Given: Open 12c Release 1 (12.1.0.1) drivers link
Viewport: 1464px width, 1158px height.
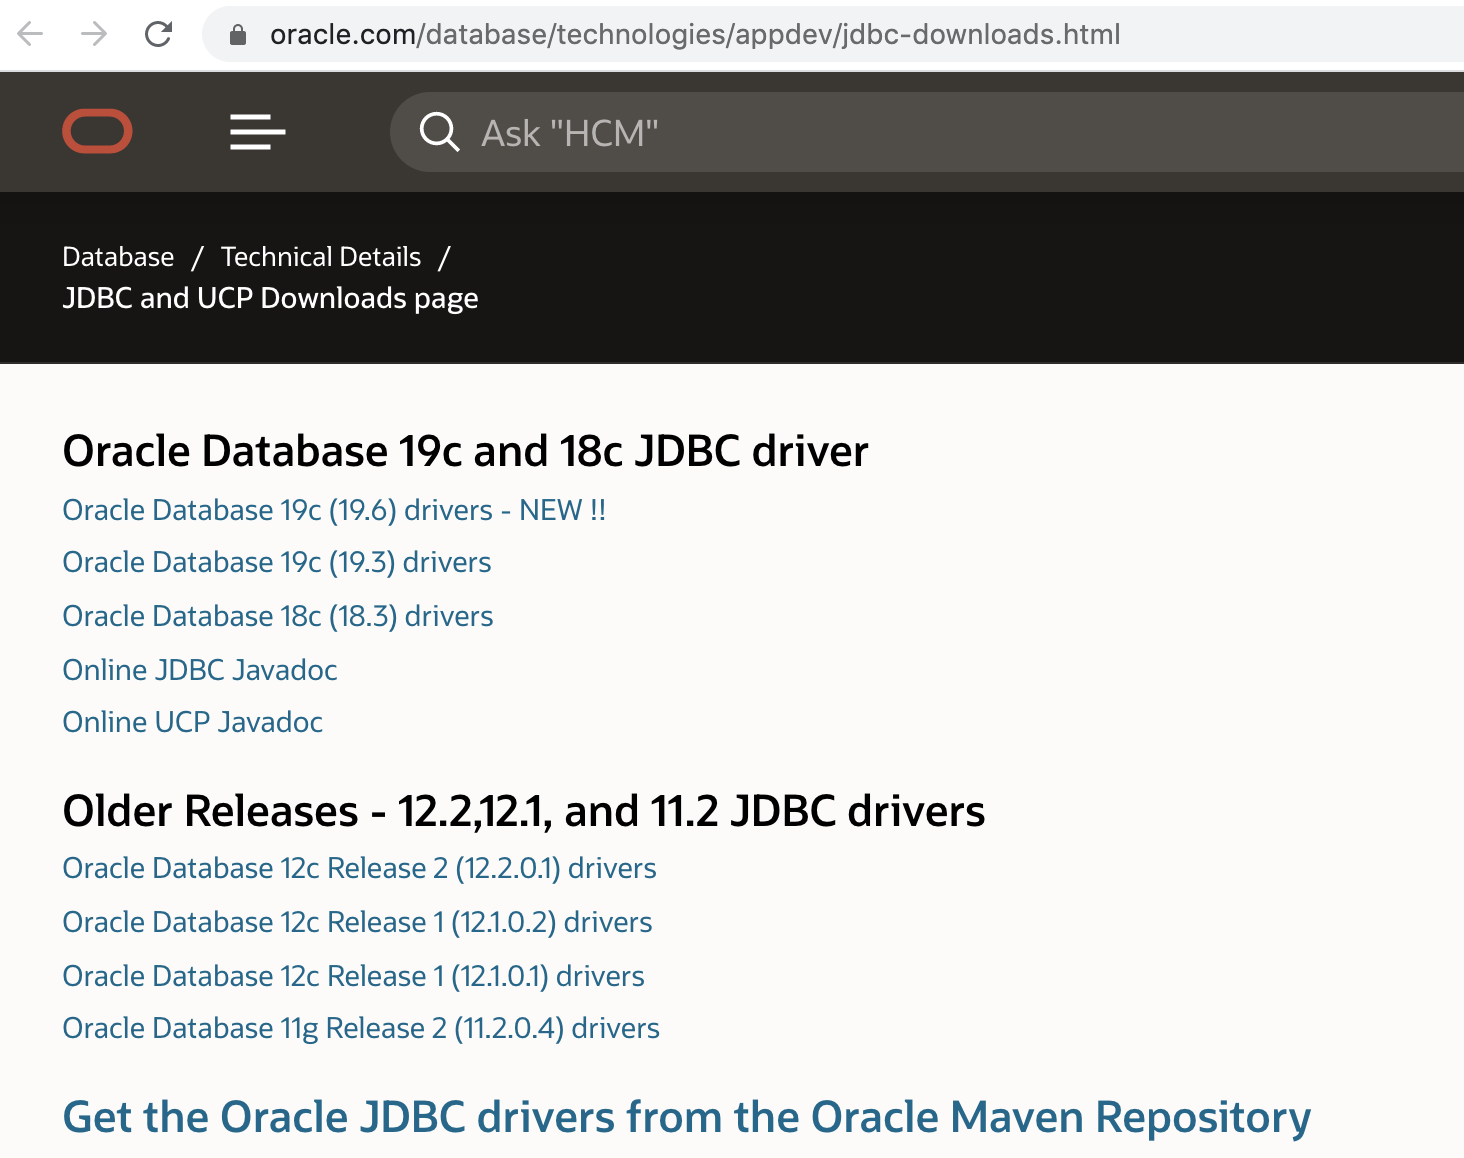Looking at the screenshot, I should click(354, 976).
